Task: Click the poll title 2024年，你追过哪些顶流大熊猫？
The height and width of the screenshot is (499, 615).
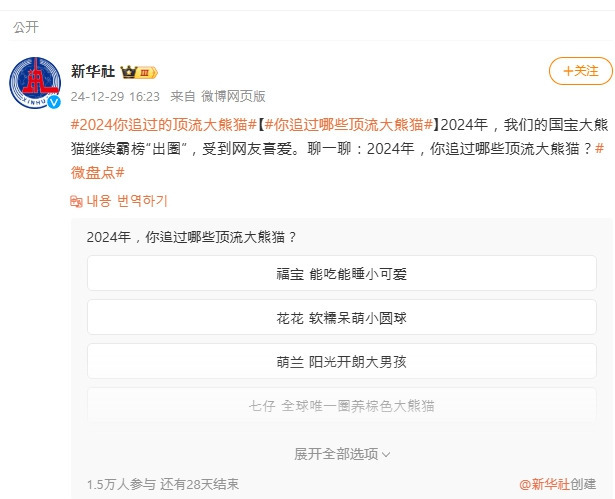Action: click(x=191, y=237)
